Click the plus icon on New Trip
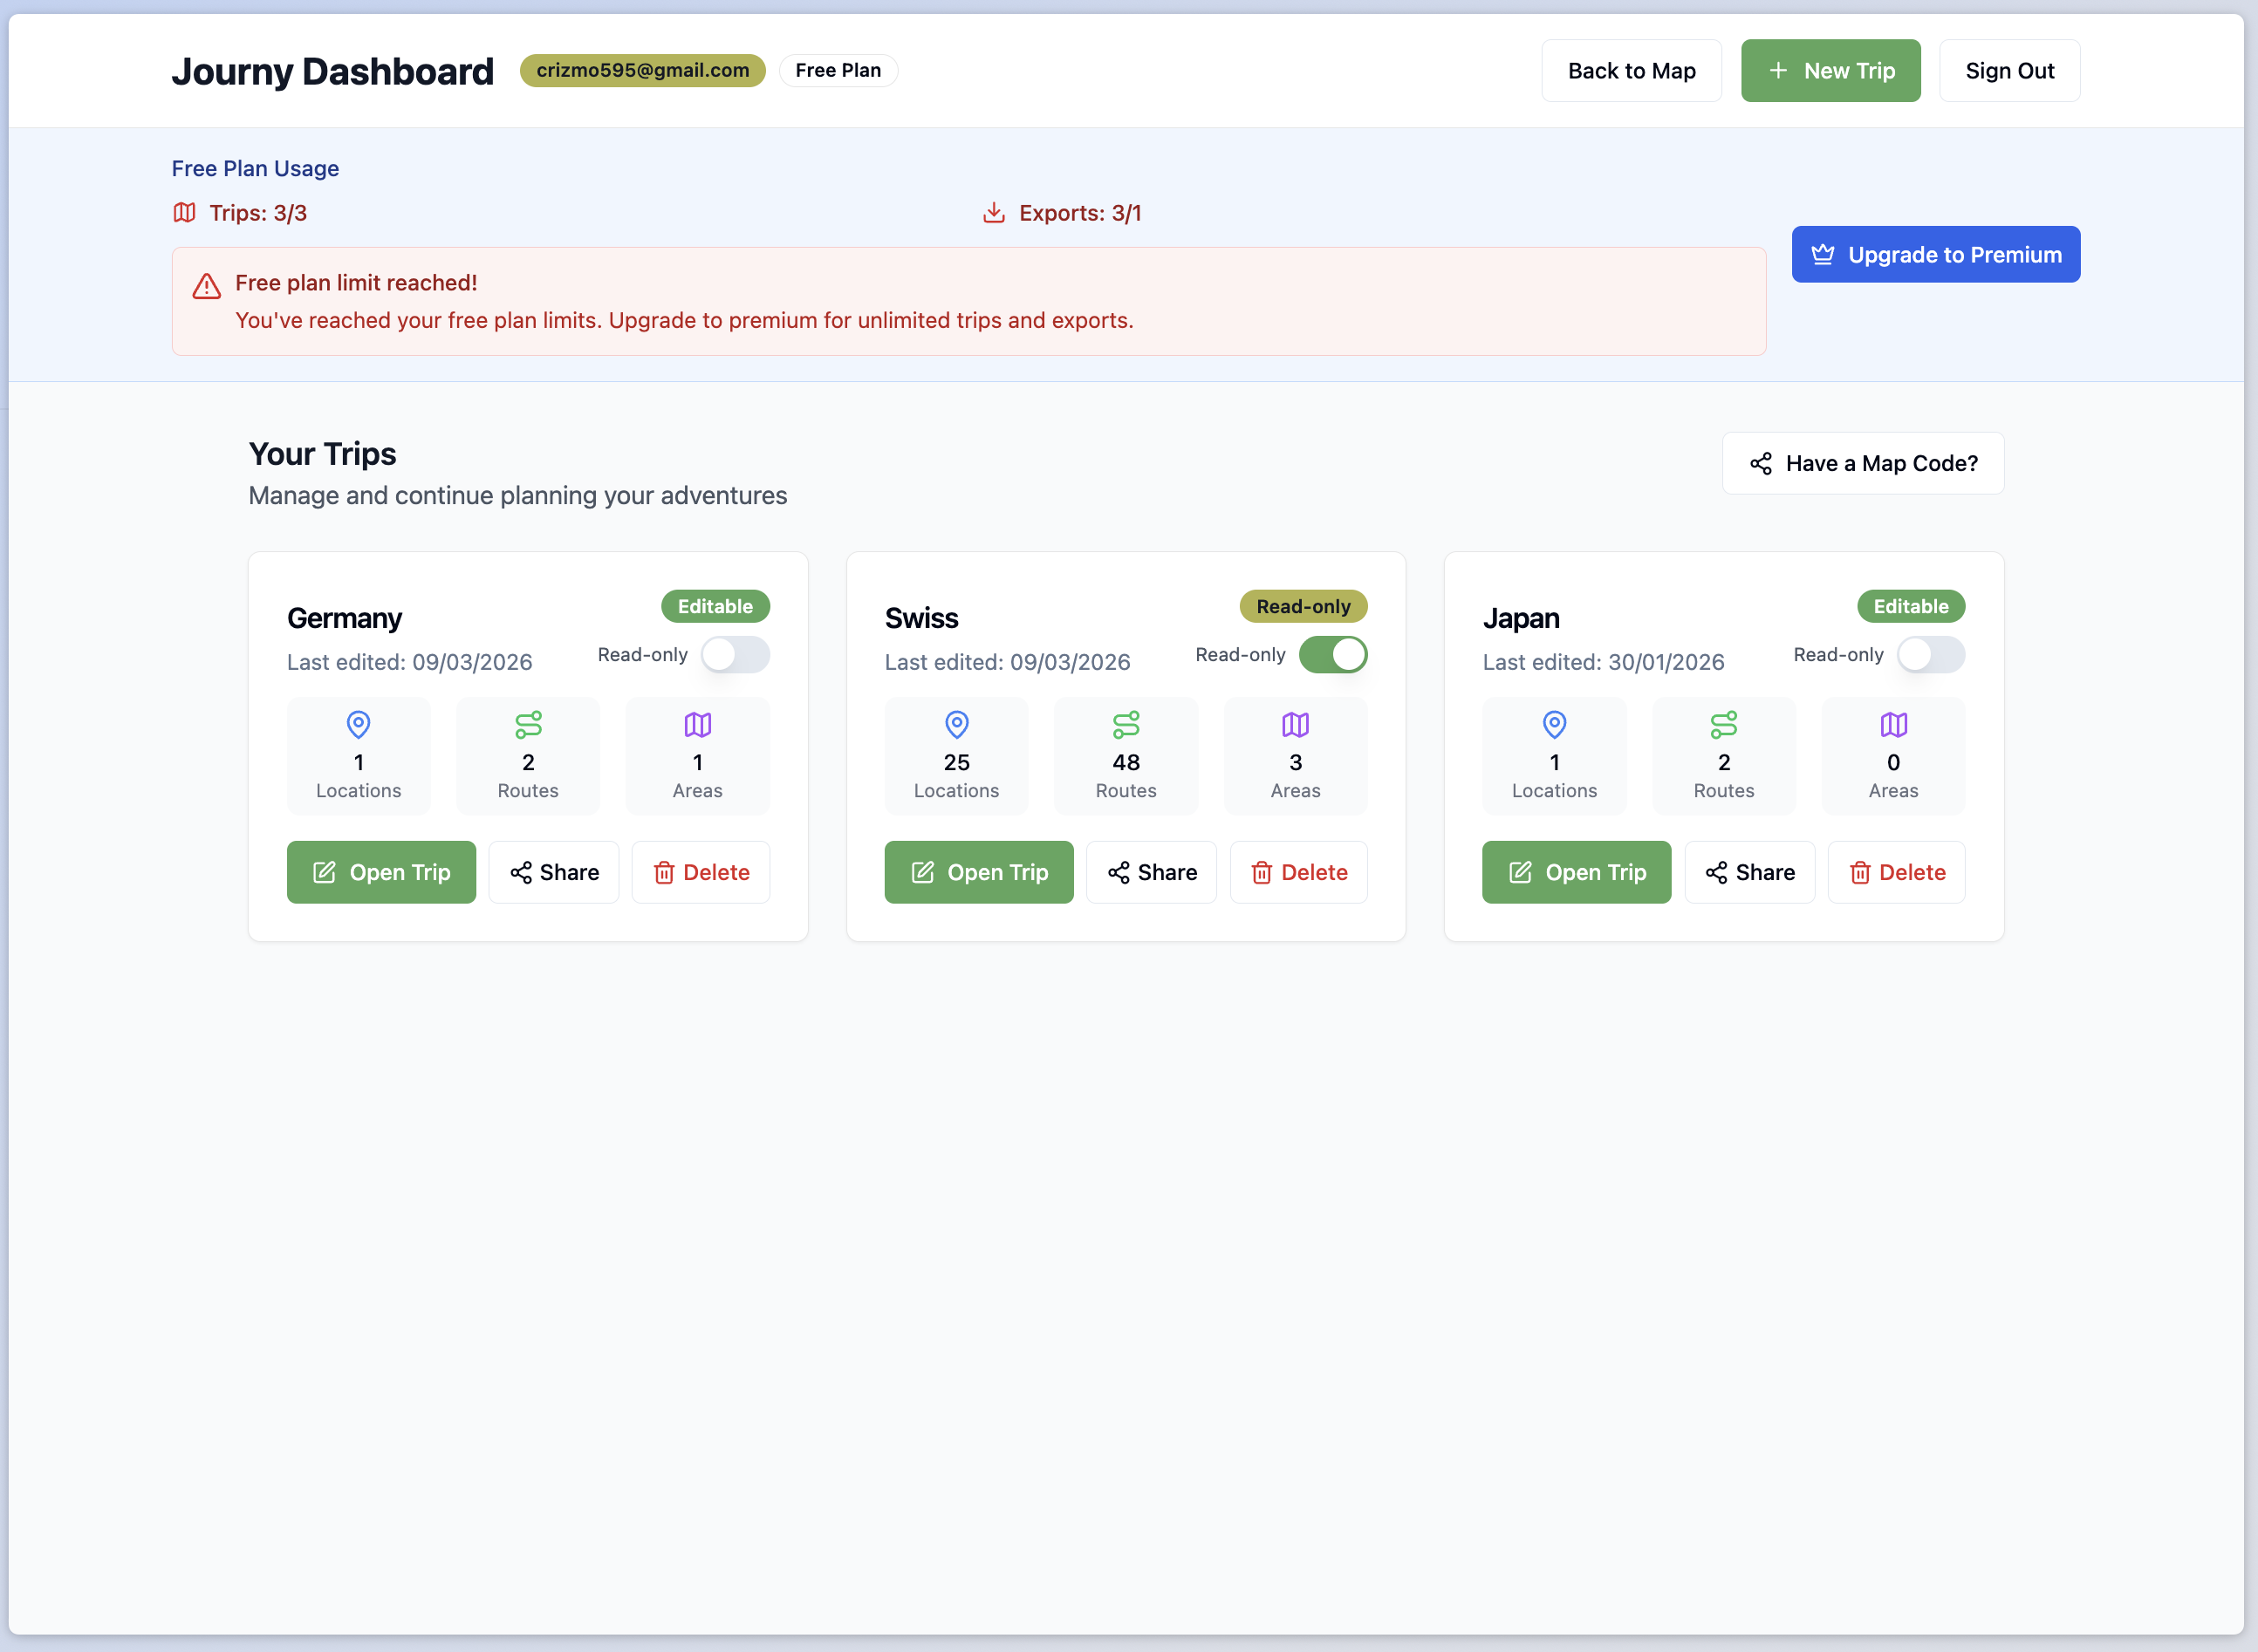The image size is (2258, 1652). 1777,71
